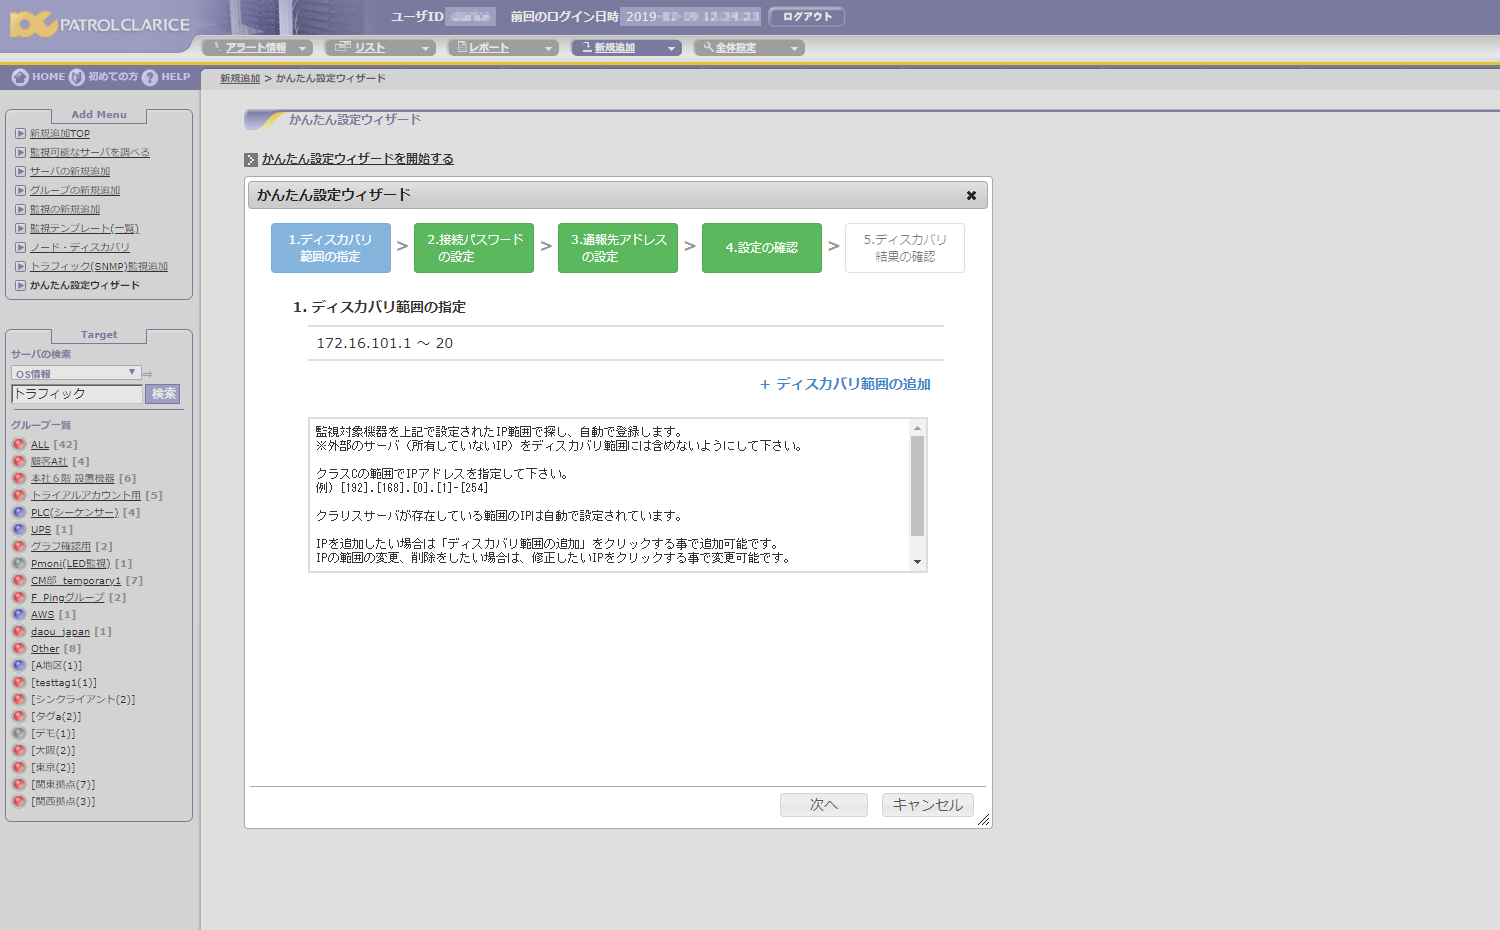Image resolution: width=1500 pixels, height=930 pixels.
Task: Click the description box scroll-down arrow
Action: coord(918,562)
